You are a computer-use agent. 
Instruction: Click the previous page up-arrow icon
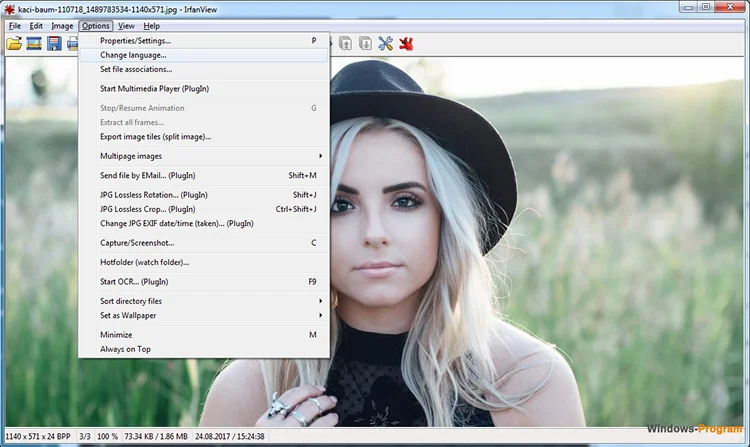point(345,43)
